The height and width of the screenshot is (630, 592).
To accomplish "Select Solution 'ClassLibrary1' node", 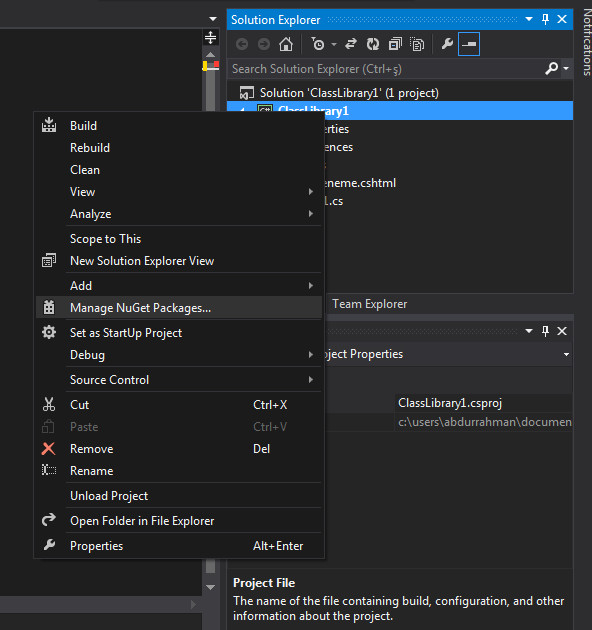I will 349,93.
